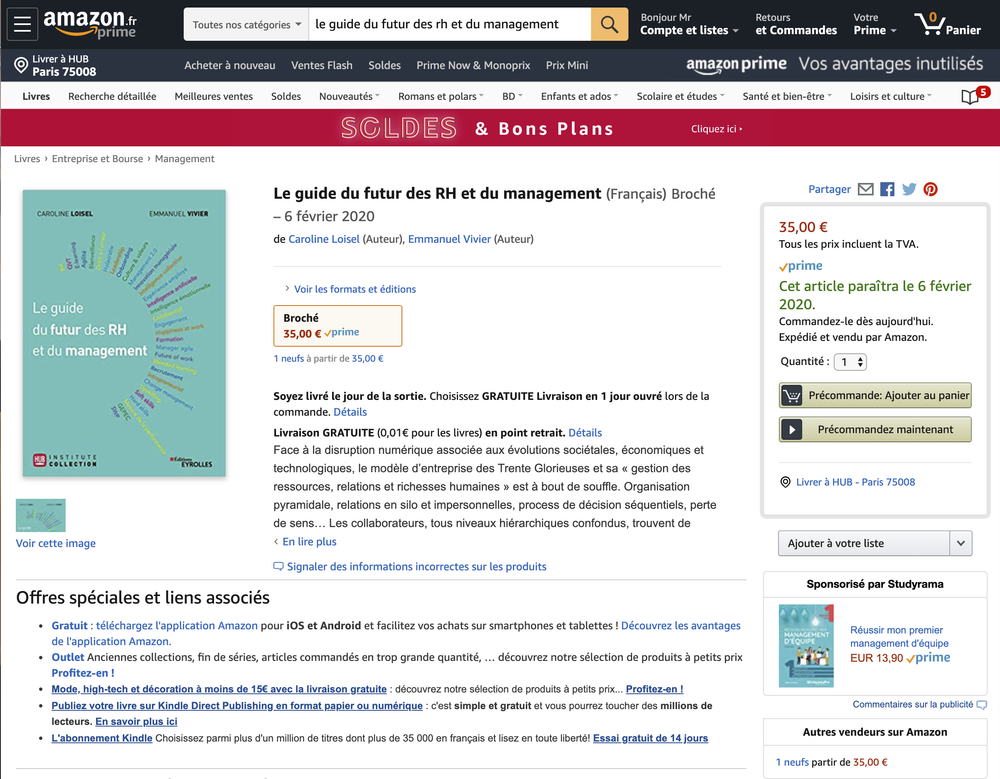Viewport: 1000px width, 779px height.
Task: Open the Panier shopping cart
Action: 948,24
